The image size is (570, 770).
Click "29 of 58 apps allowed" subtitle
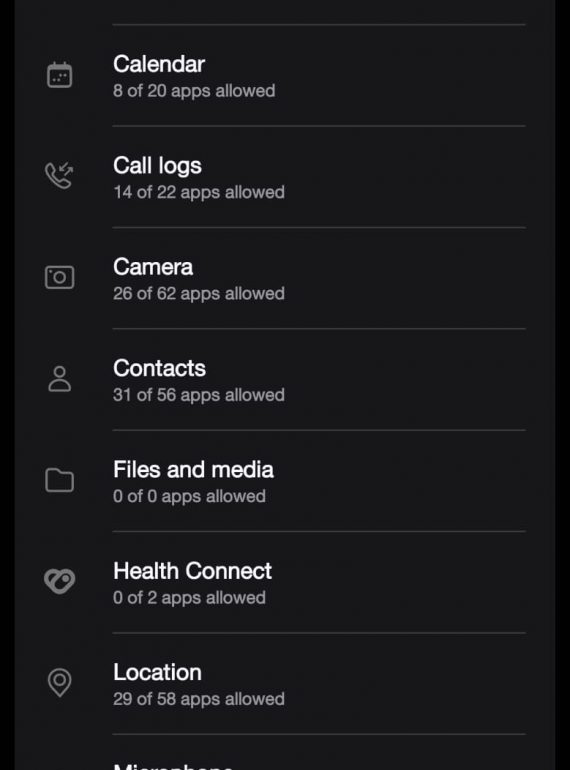199,699
